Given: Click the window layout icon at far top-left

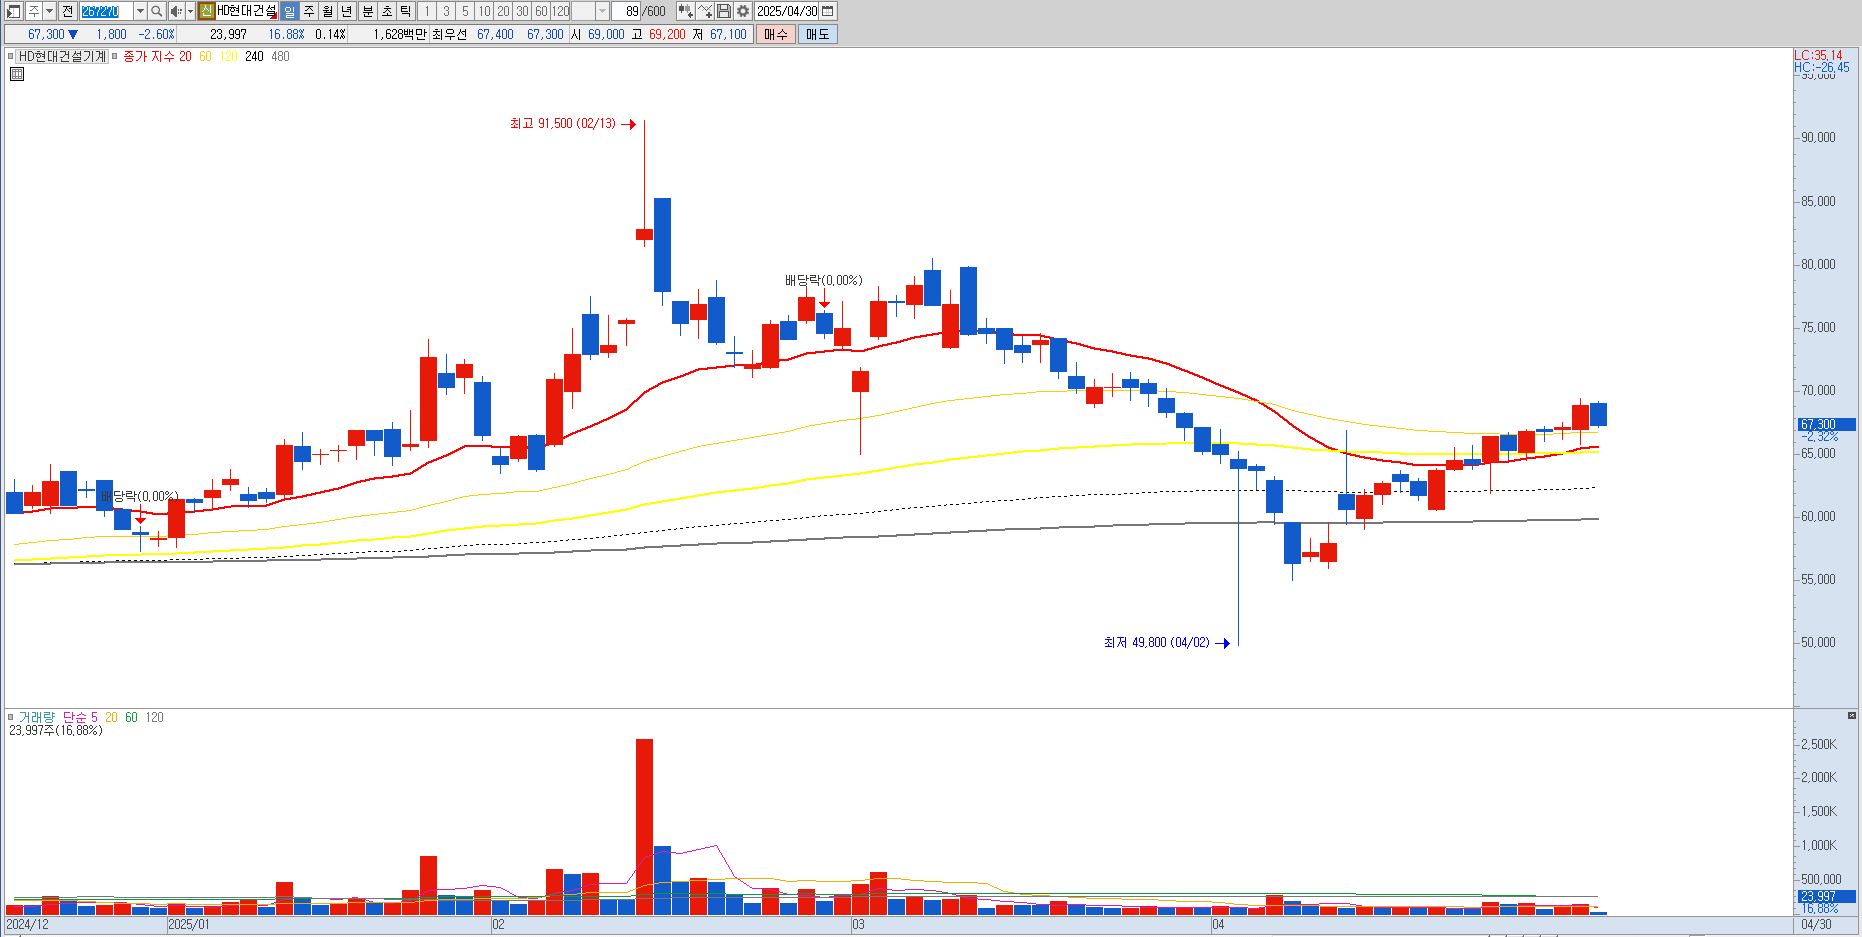Looking at the screenshot, I should 13,11.
